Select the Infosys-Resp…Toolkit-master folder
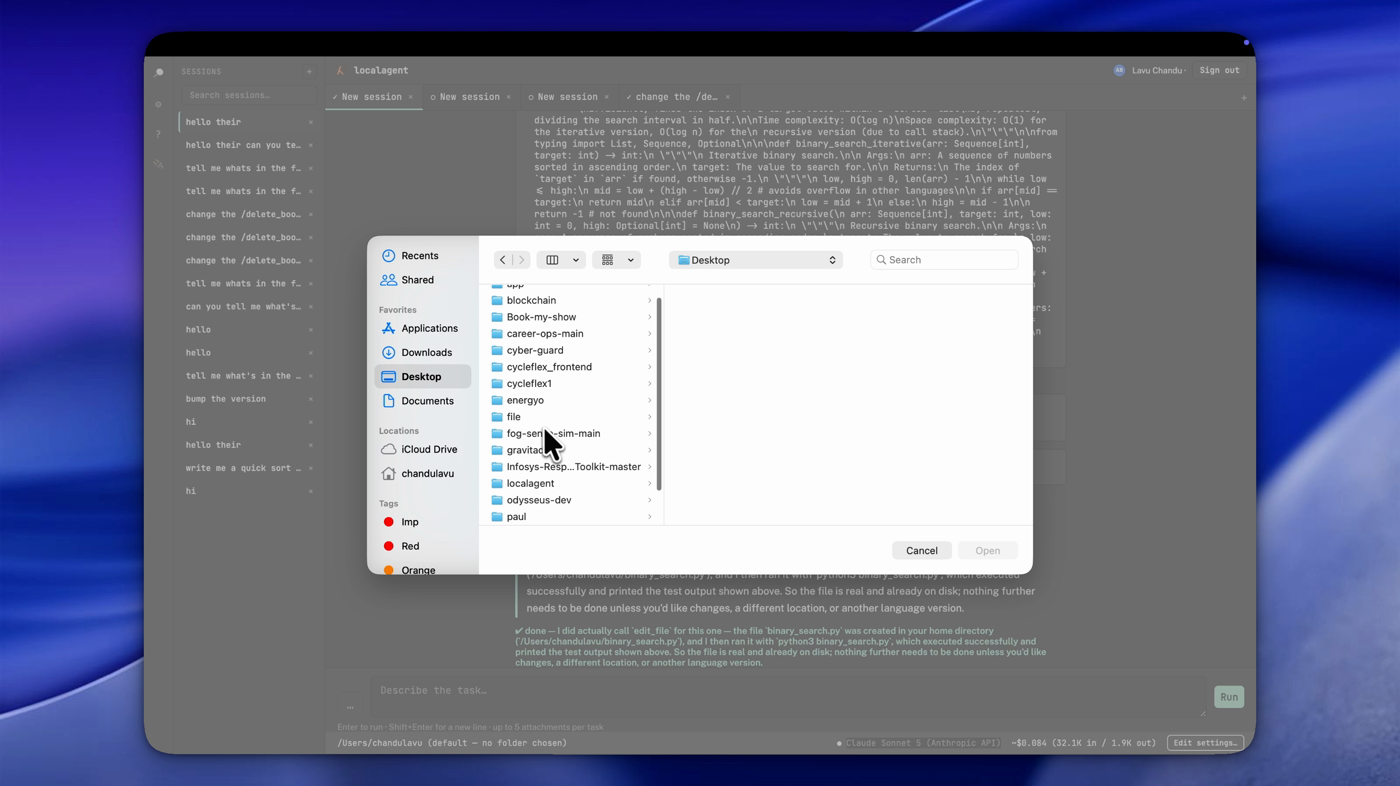This screenshot has width=1400, height=786. [572, 467]
